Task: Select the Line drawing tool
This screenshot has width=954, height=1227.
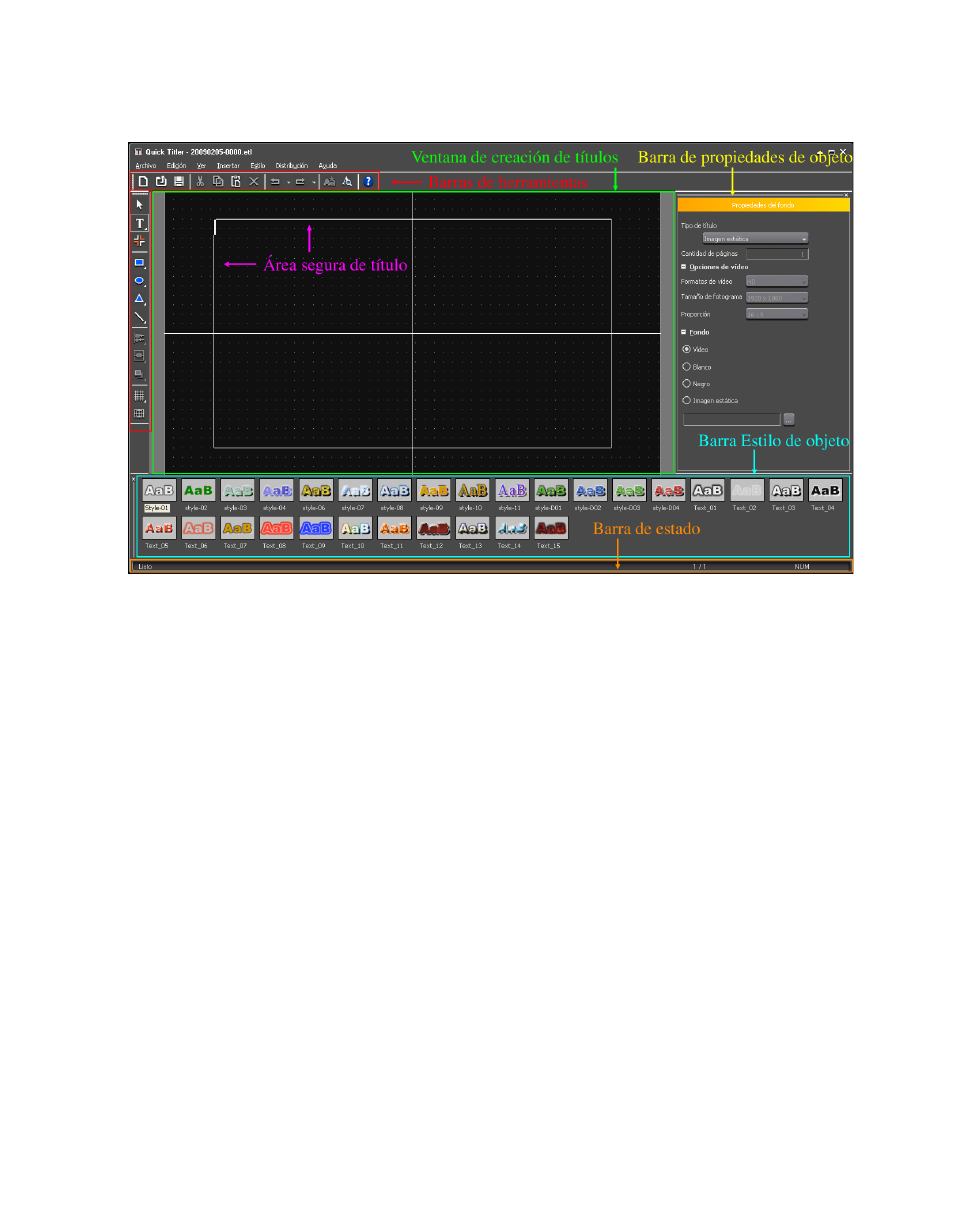Action: [x=140, y=317]
